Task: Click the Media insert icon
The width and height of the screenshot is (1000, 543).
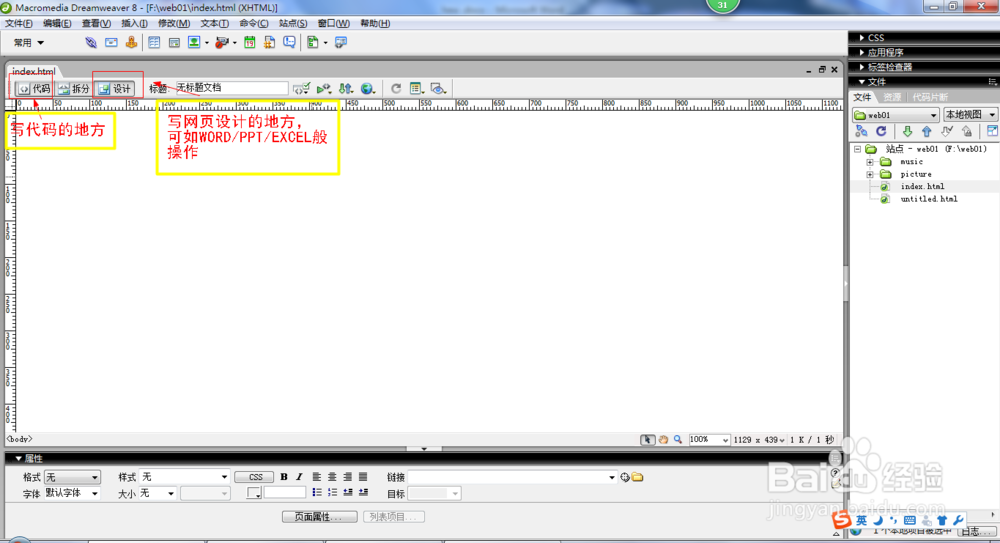Action: coord(222,43)
